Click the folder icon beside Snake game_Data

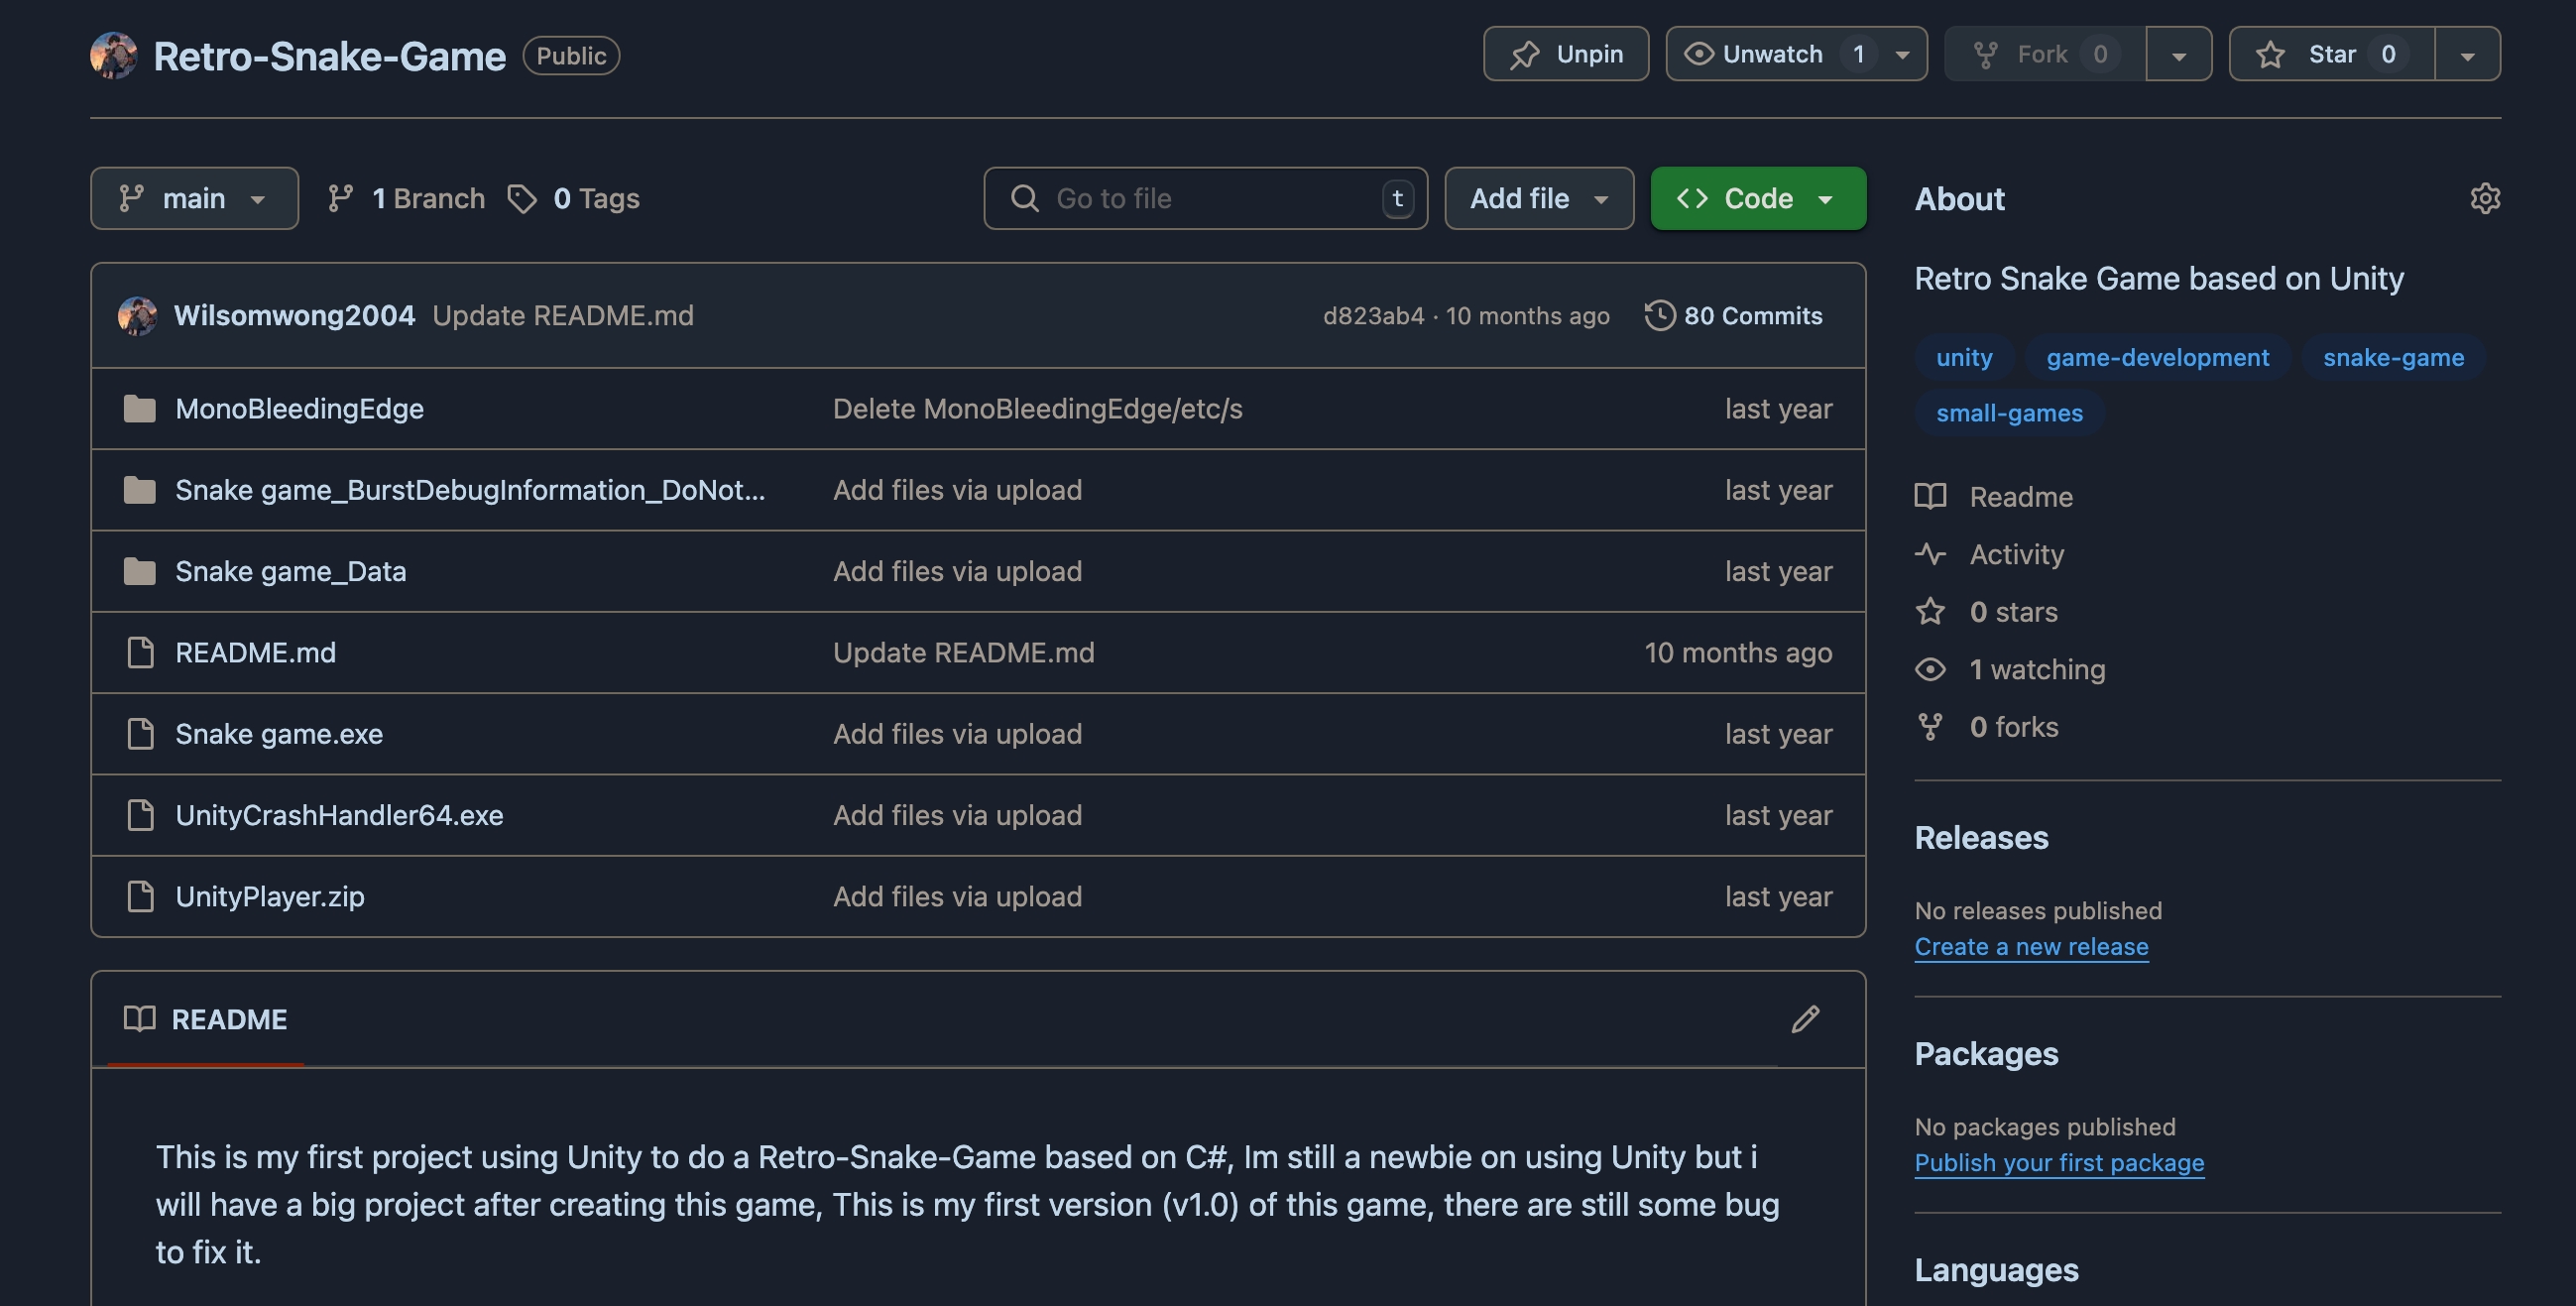[x=139, y=571]
